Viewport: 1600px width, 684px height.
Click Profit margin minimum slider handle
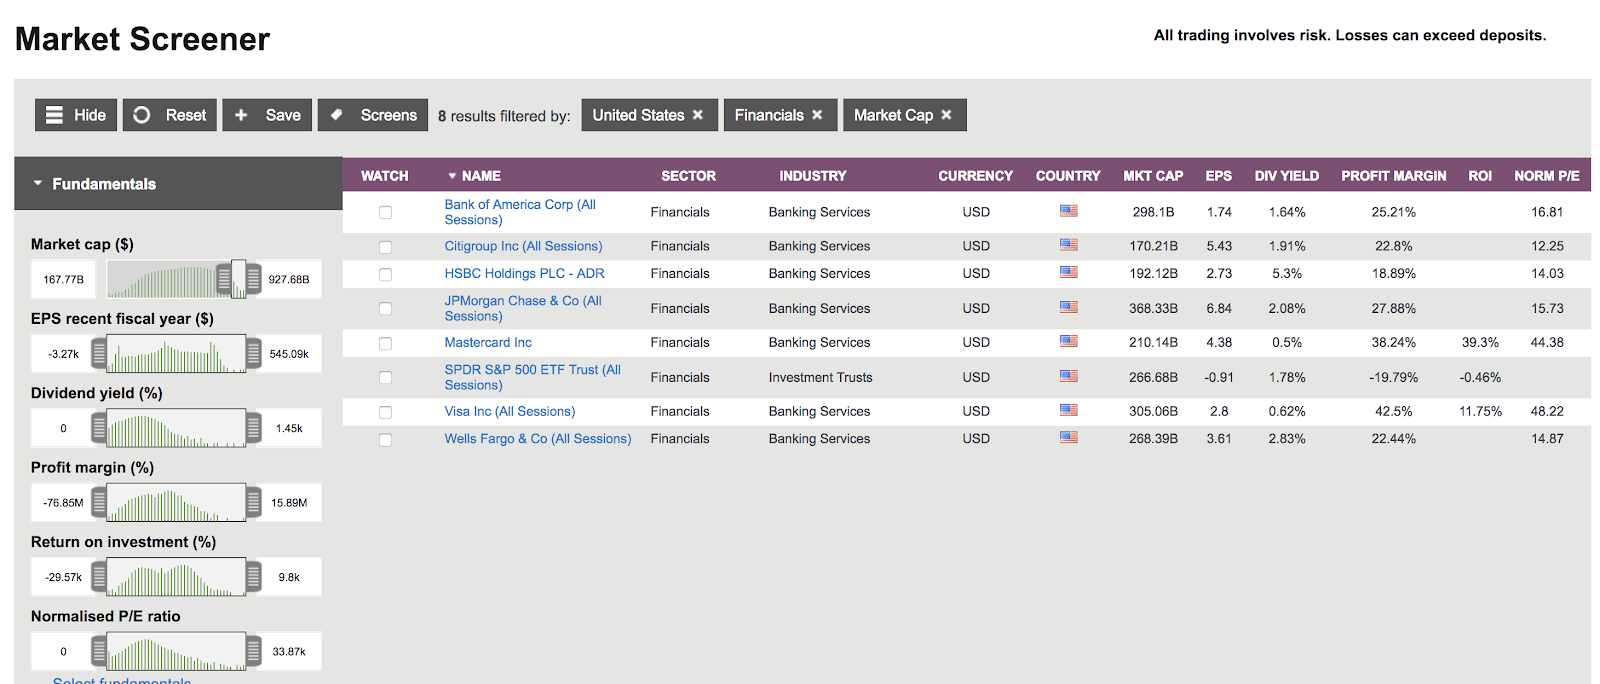[99, 502]
